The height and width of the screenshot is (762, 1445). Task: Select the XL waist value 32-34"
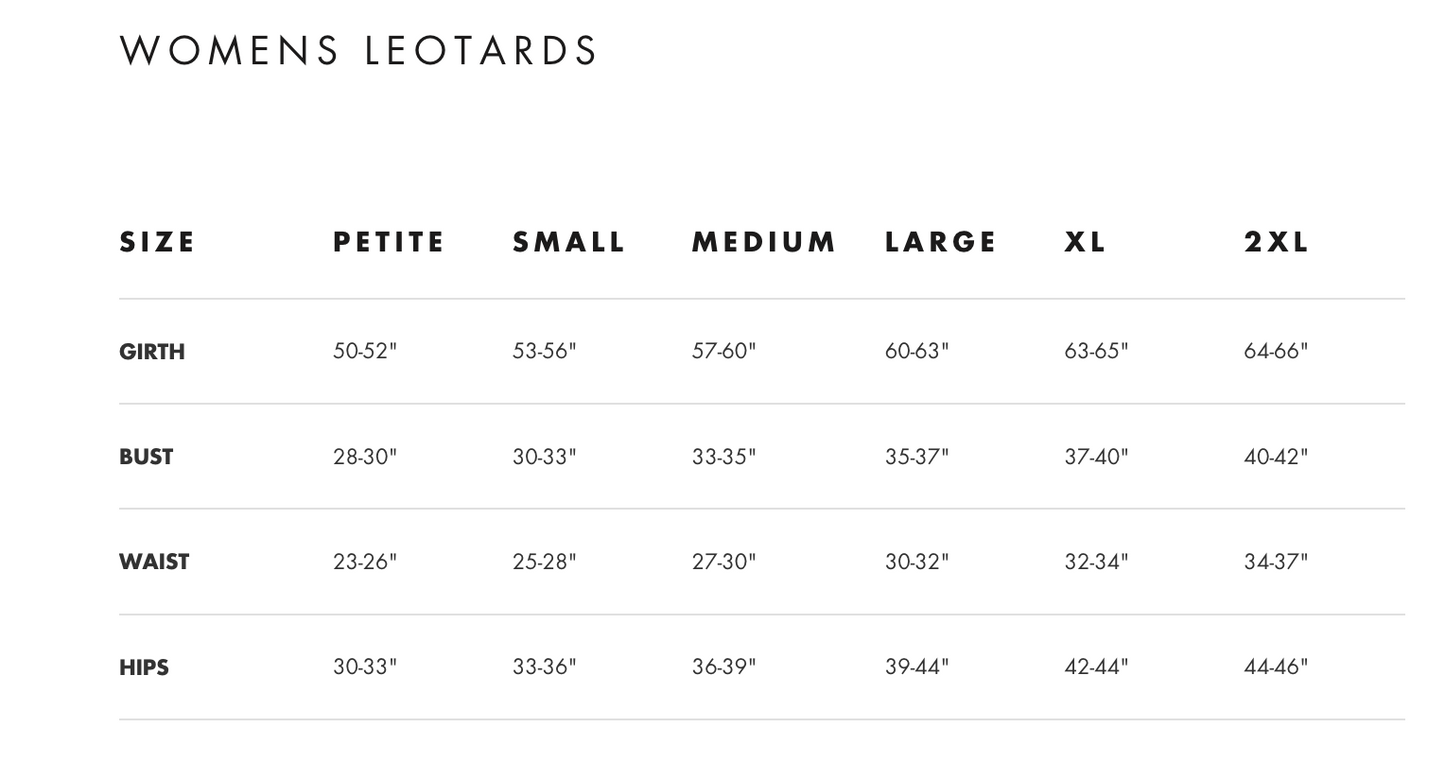[1096, 561]
